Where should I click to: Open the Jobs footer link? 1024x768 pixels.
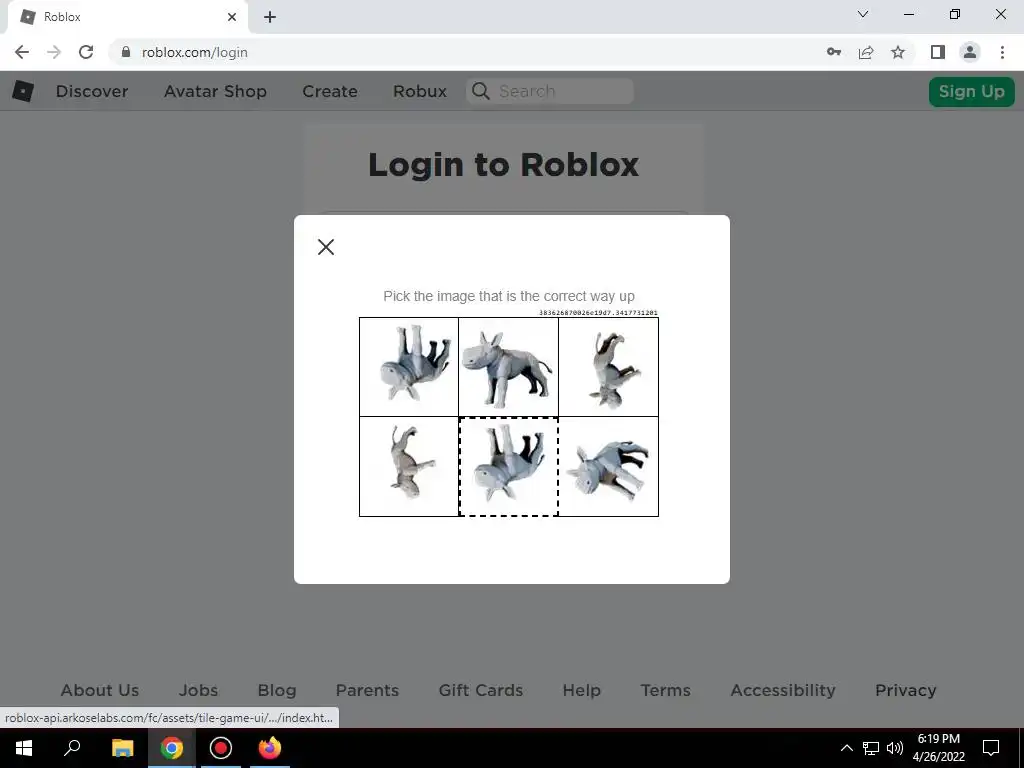point(199,690)
